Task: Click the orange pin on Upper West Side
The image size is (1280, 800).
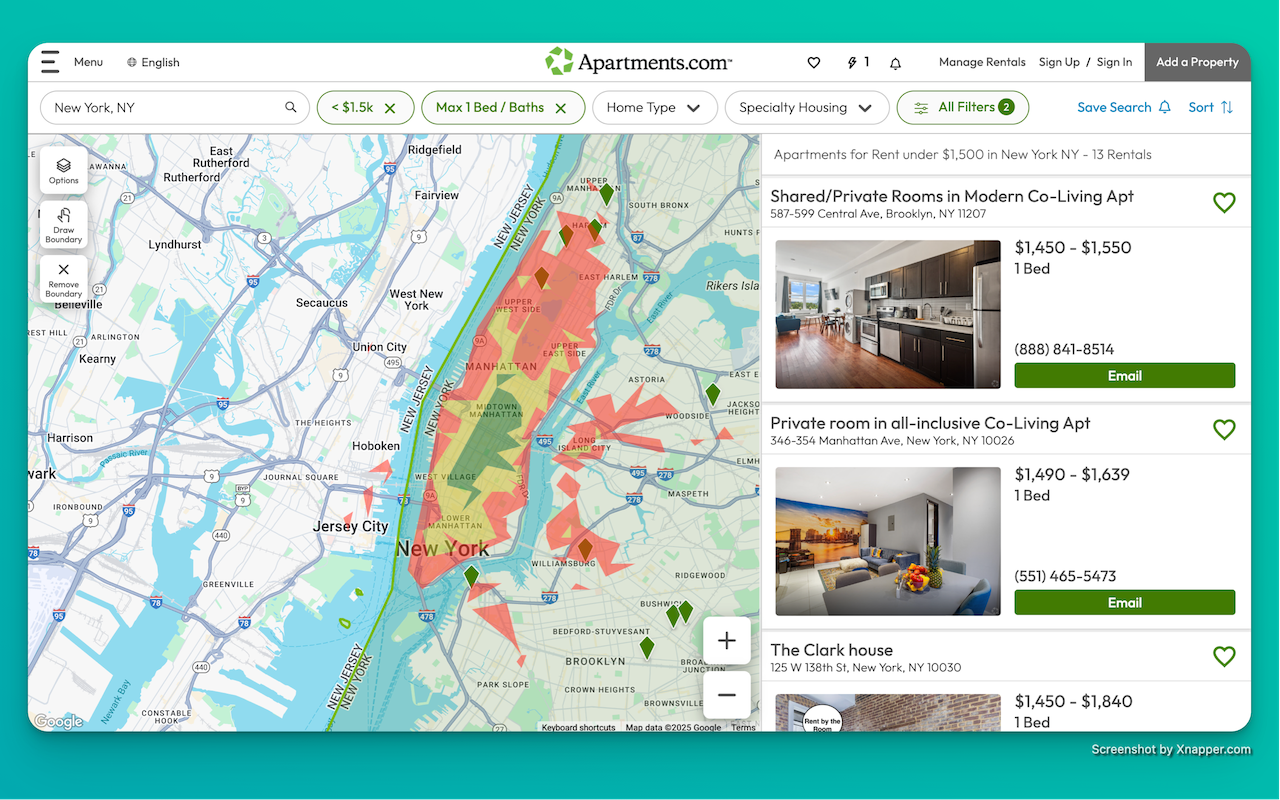Action: [x=541, y=277]
